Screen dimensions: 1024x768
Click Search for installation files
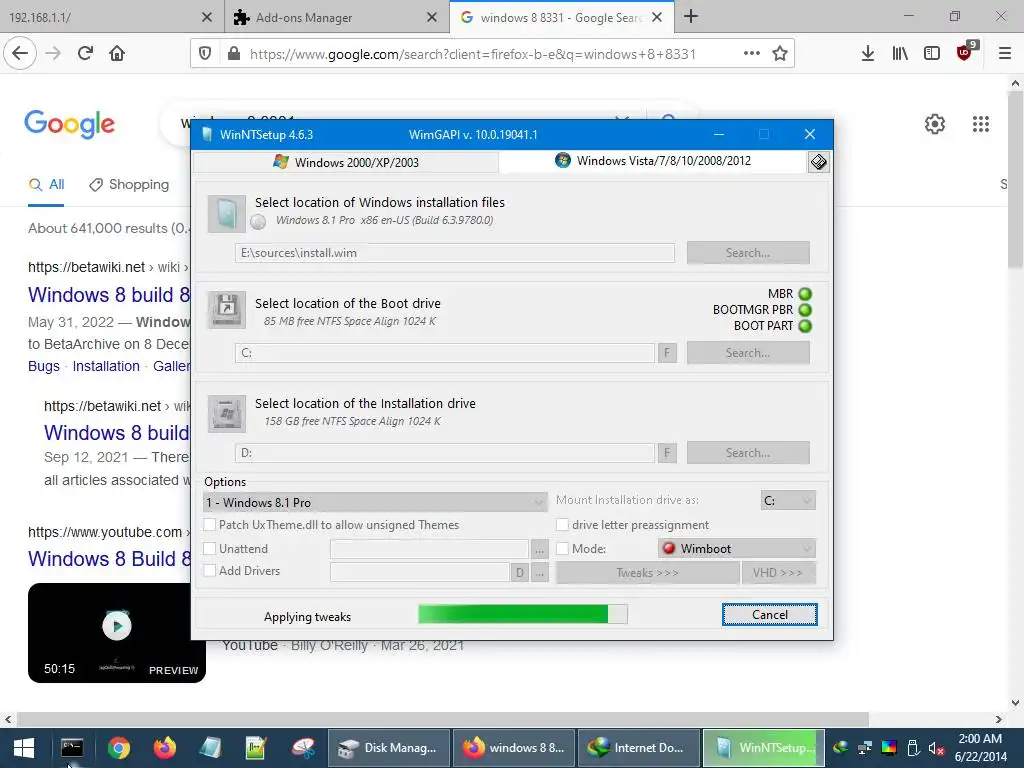coord(748,253)
